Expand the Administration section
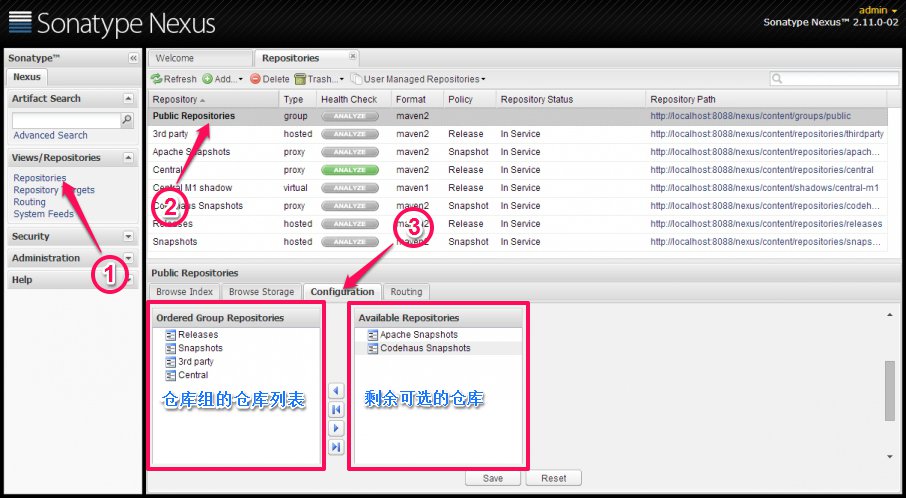 click(128, 258)
